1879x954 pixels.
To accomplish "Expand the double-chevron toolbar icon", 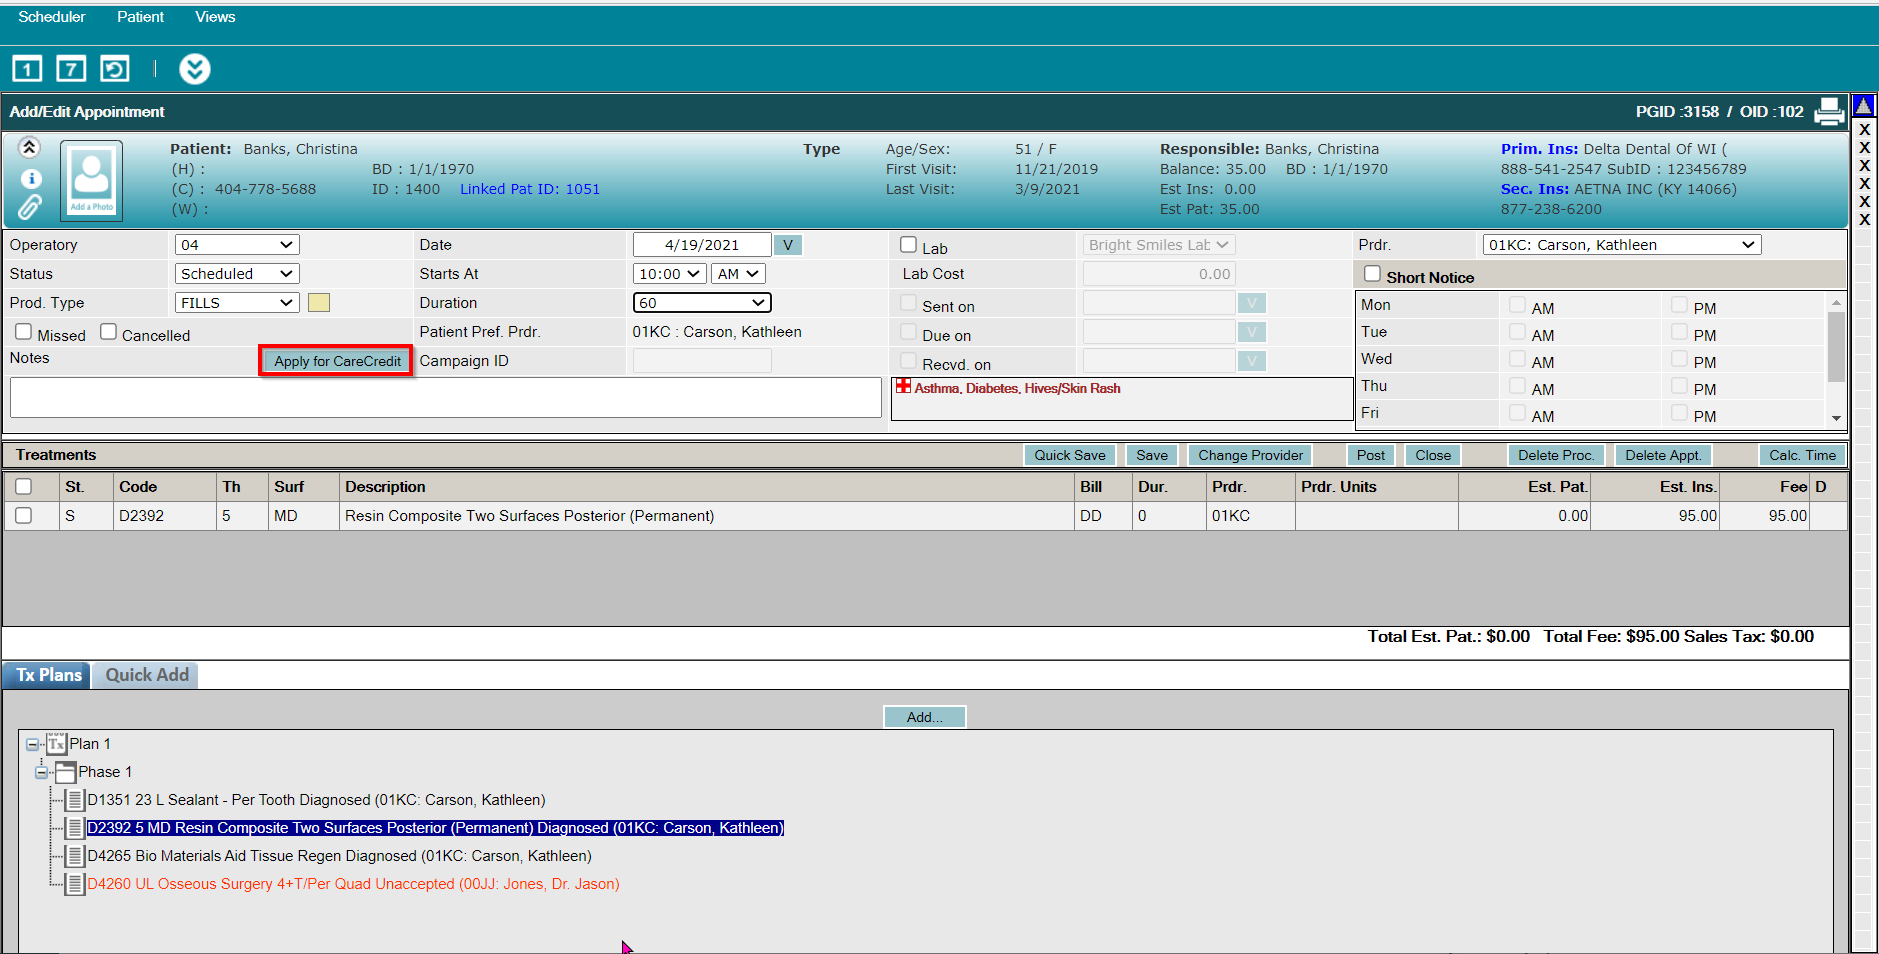I will tap(195, 69).
